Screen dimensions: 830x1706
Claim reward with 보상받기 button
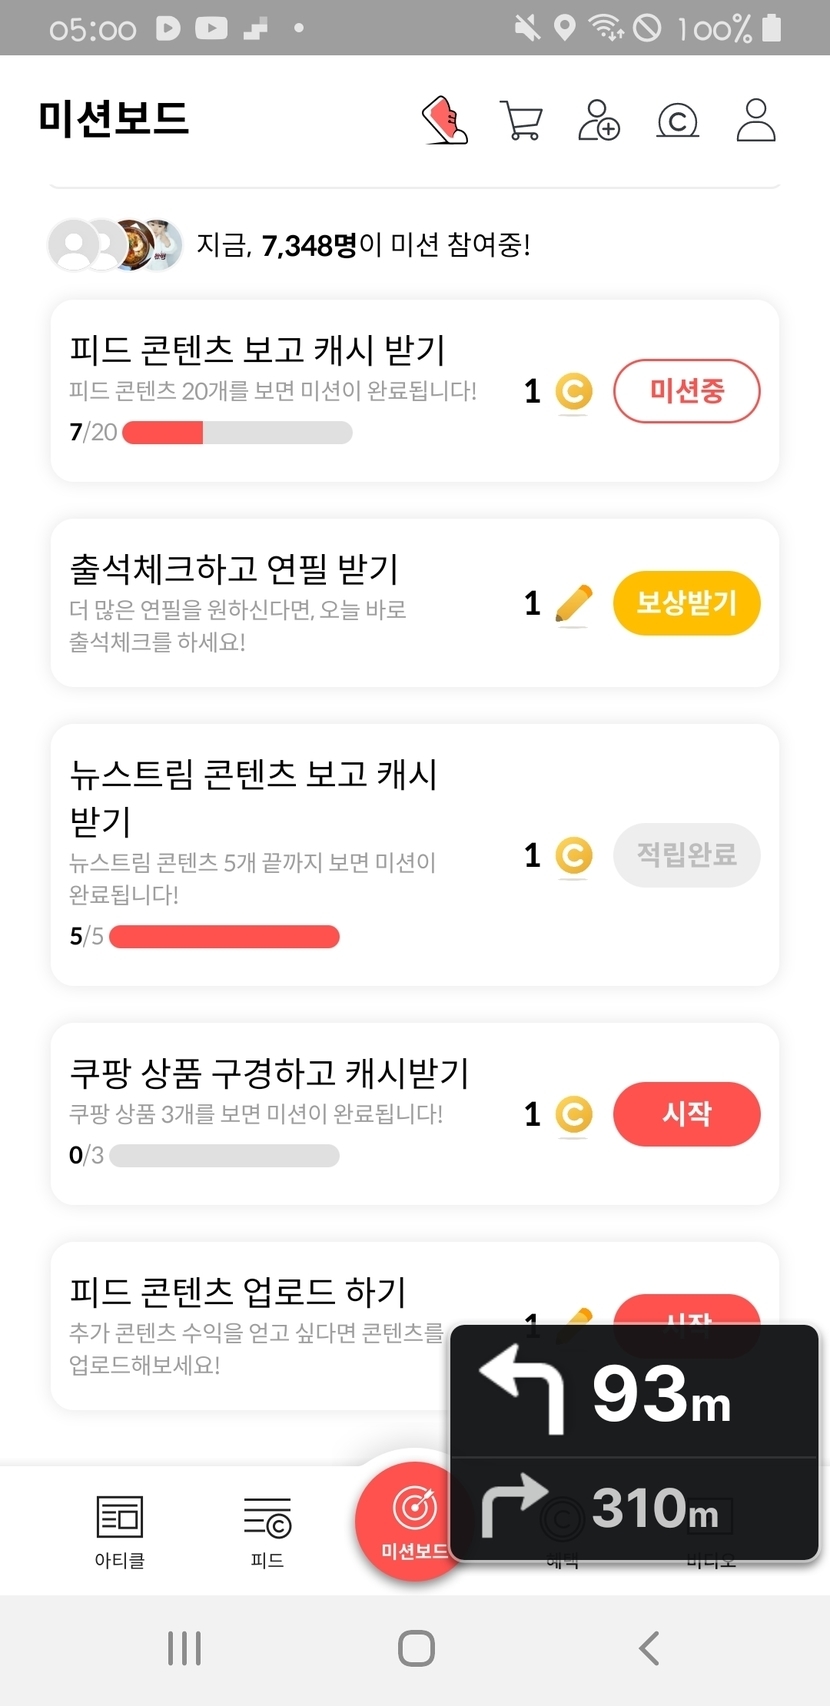[686, 603]
